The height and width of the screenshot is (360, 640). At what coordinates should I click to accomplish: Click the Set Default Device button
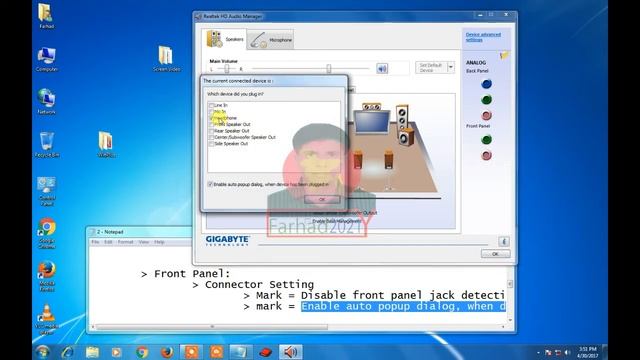point(431,67)
